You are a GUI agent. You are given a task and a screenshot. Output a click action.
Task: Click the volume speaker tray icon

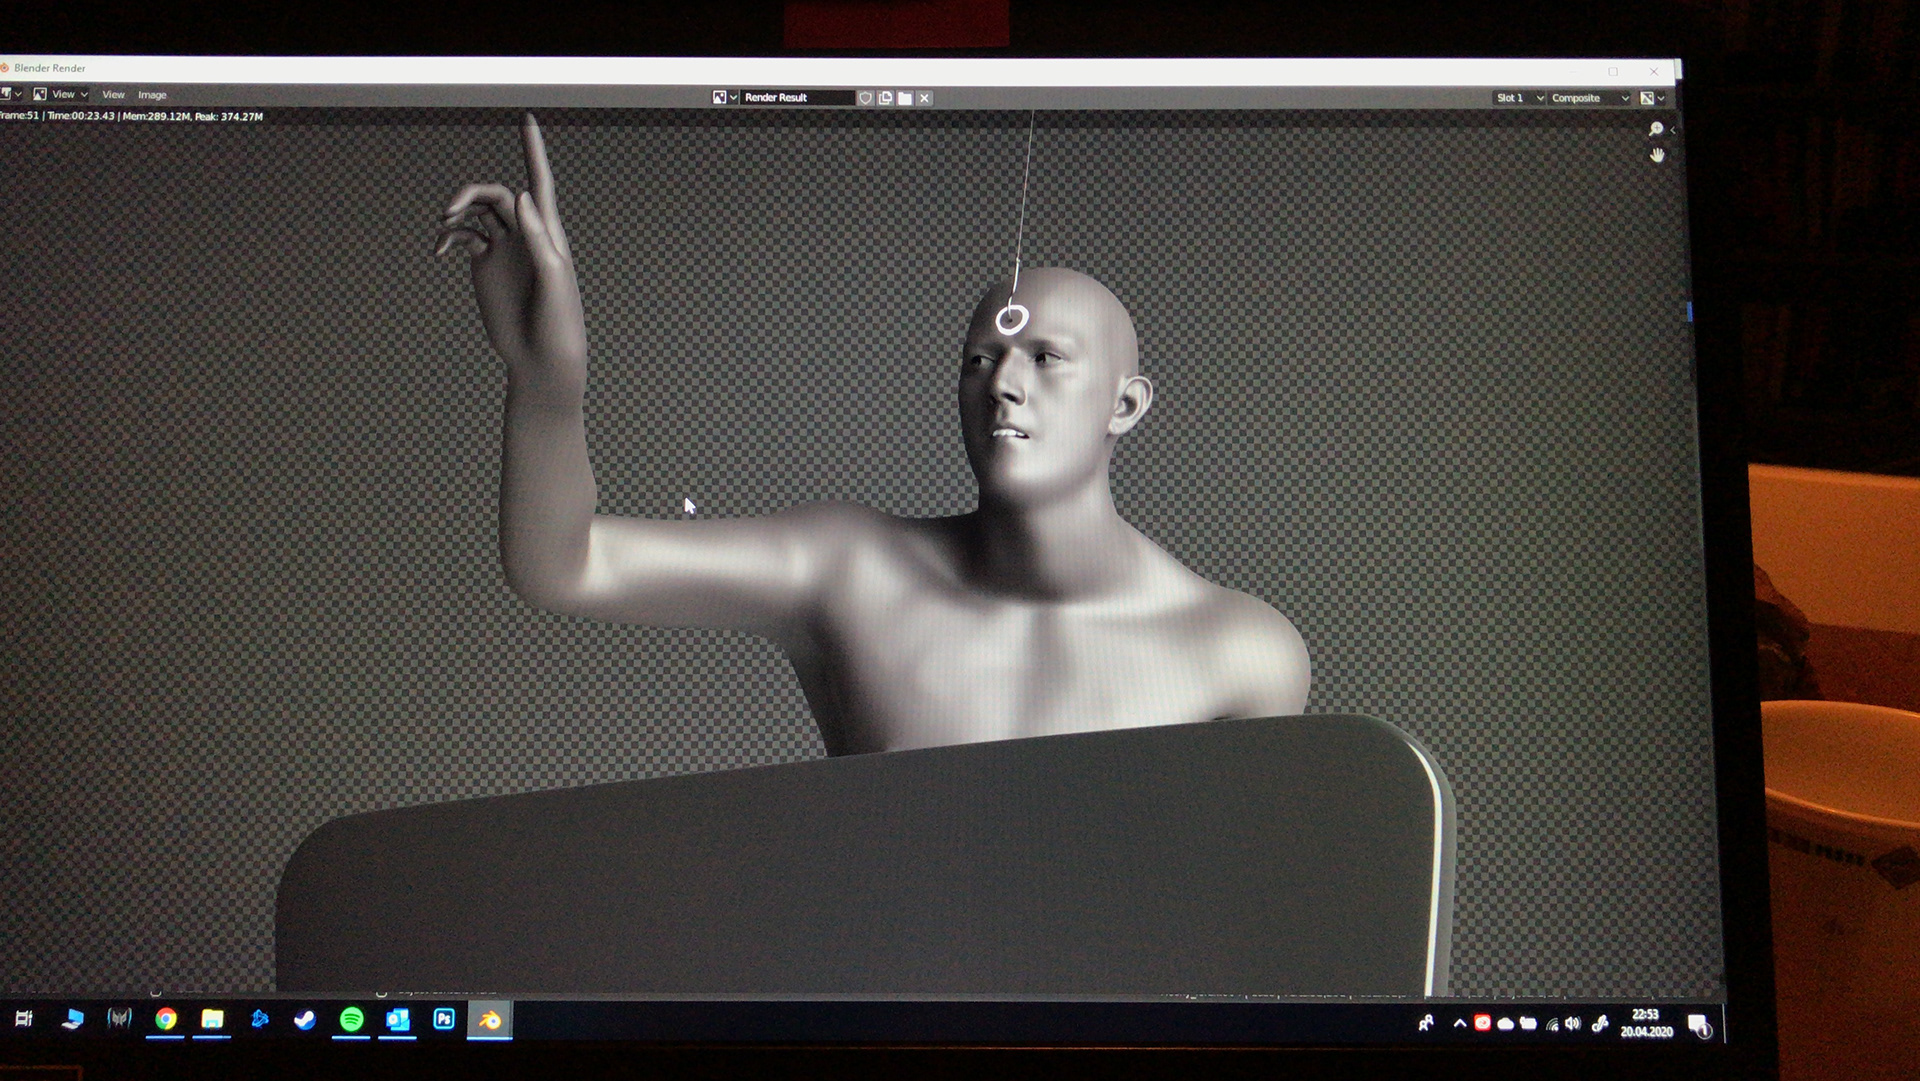[1573, 1023]
